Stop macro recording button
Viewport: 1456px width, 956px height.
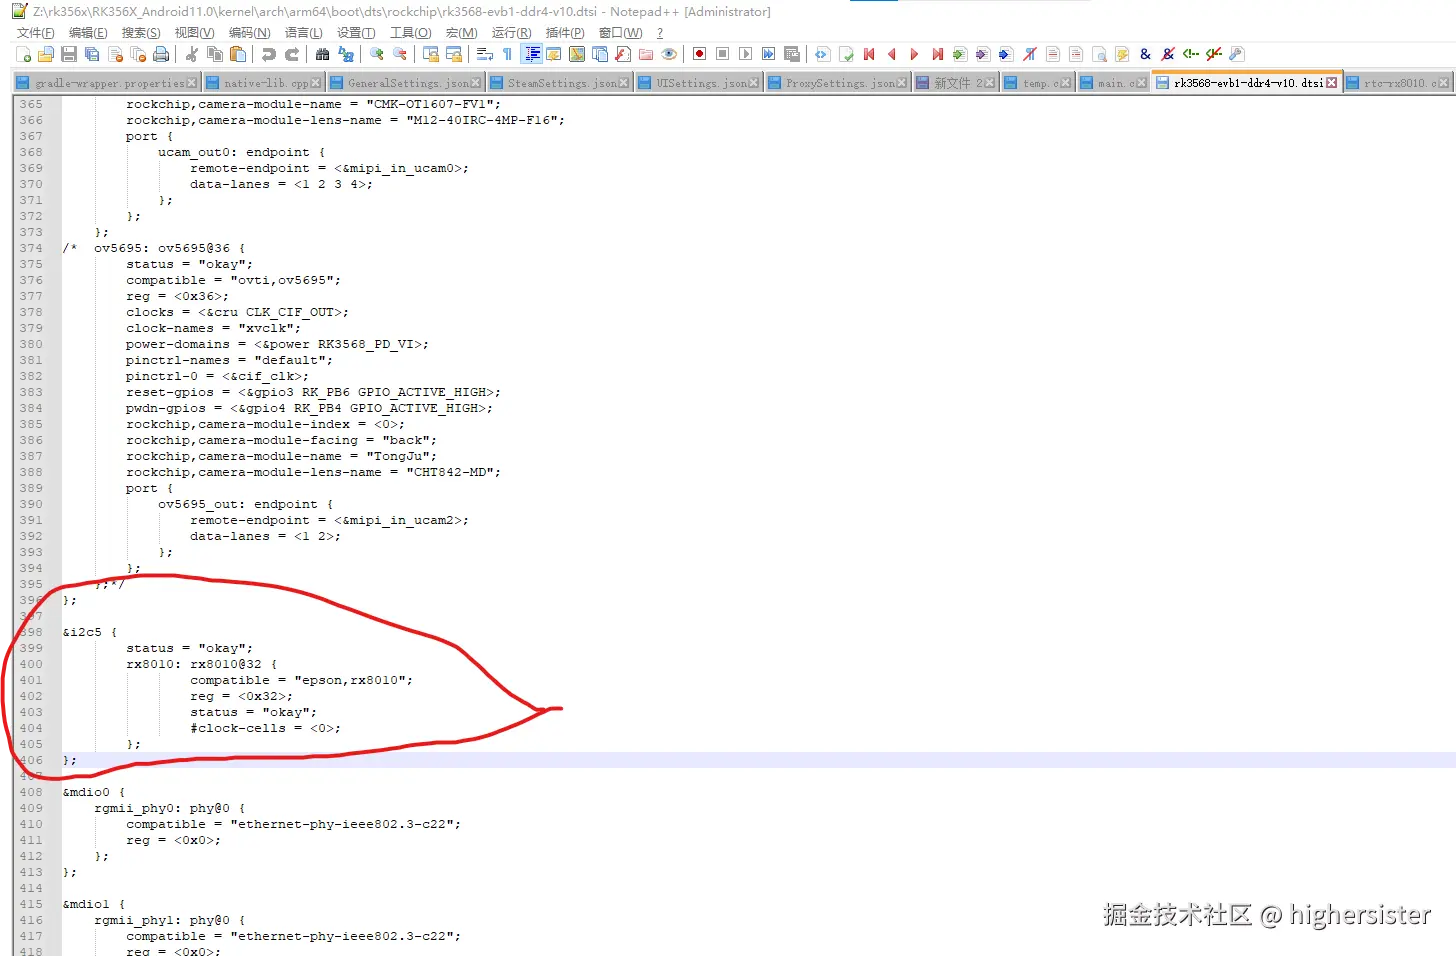point(722,54)
